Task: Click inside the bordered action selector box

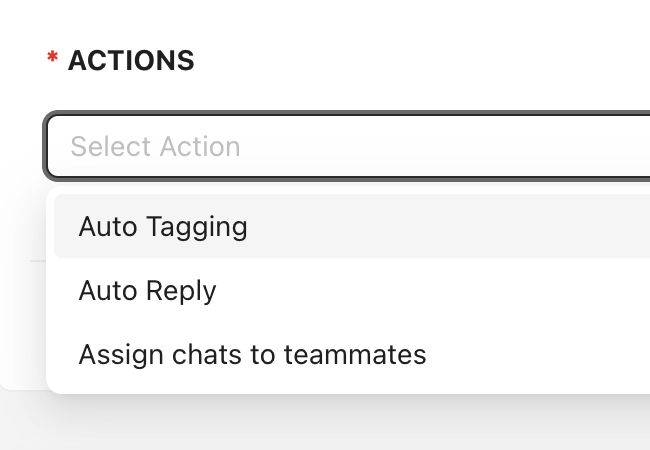Action: point(347,146)
